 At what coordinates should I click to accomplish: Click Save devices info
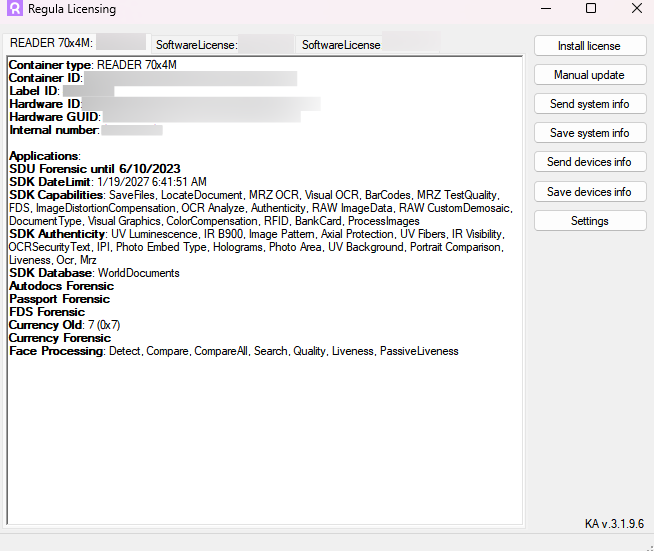pos(590,191)
